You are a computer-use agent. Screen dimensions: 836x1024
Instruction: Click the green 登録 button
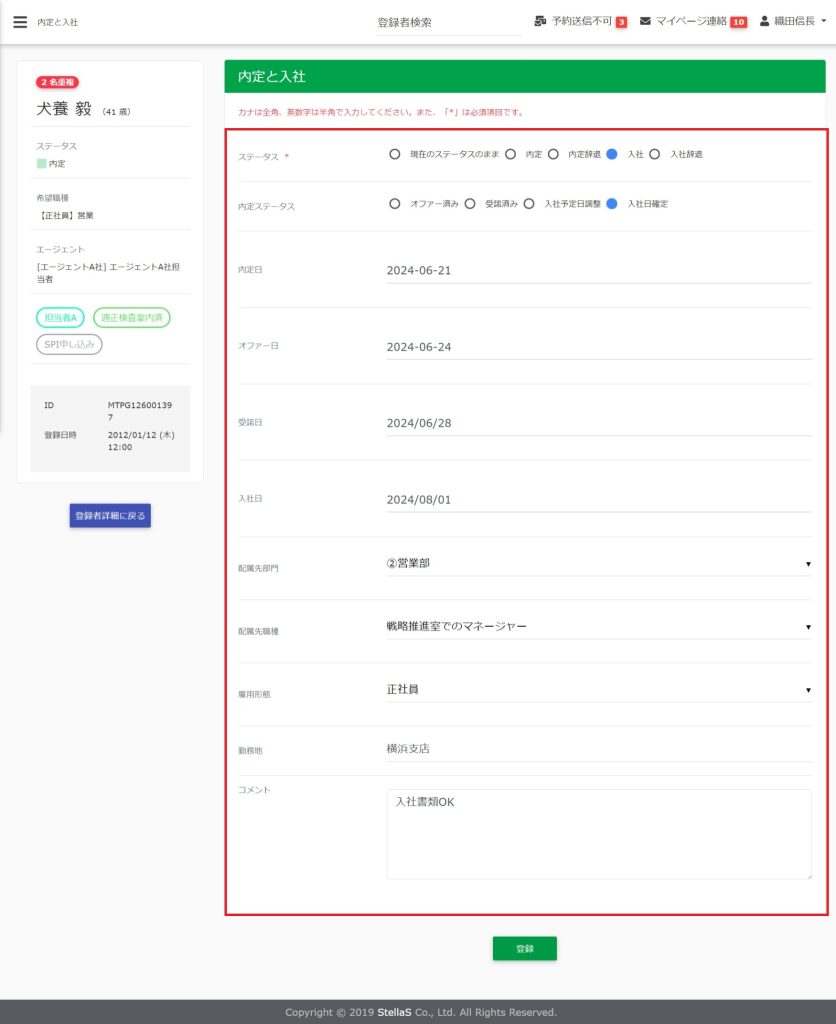click(x=524, y=949)
